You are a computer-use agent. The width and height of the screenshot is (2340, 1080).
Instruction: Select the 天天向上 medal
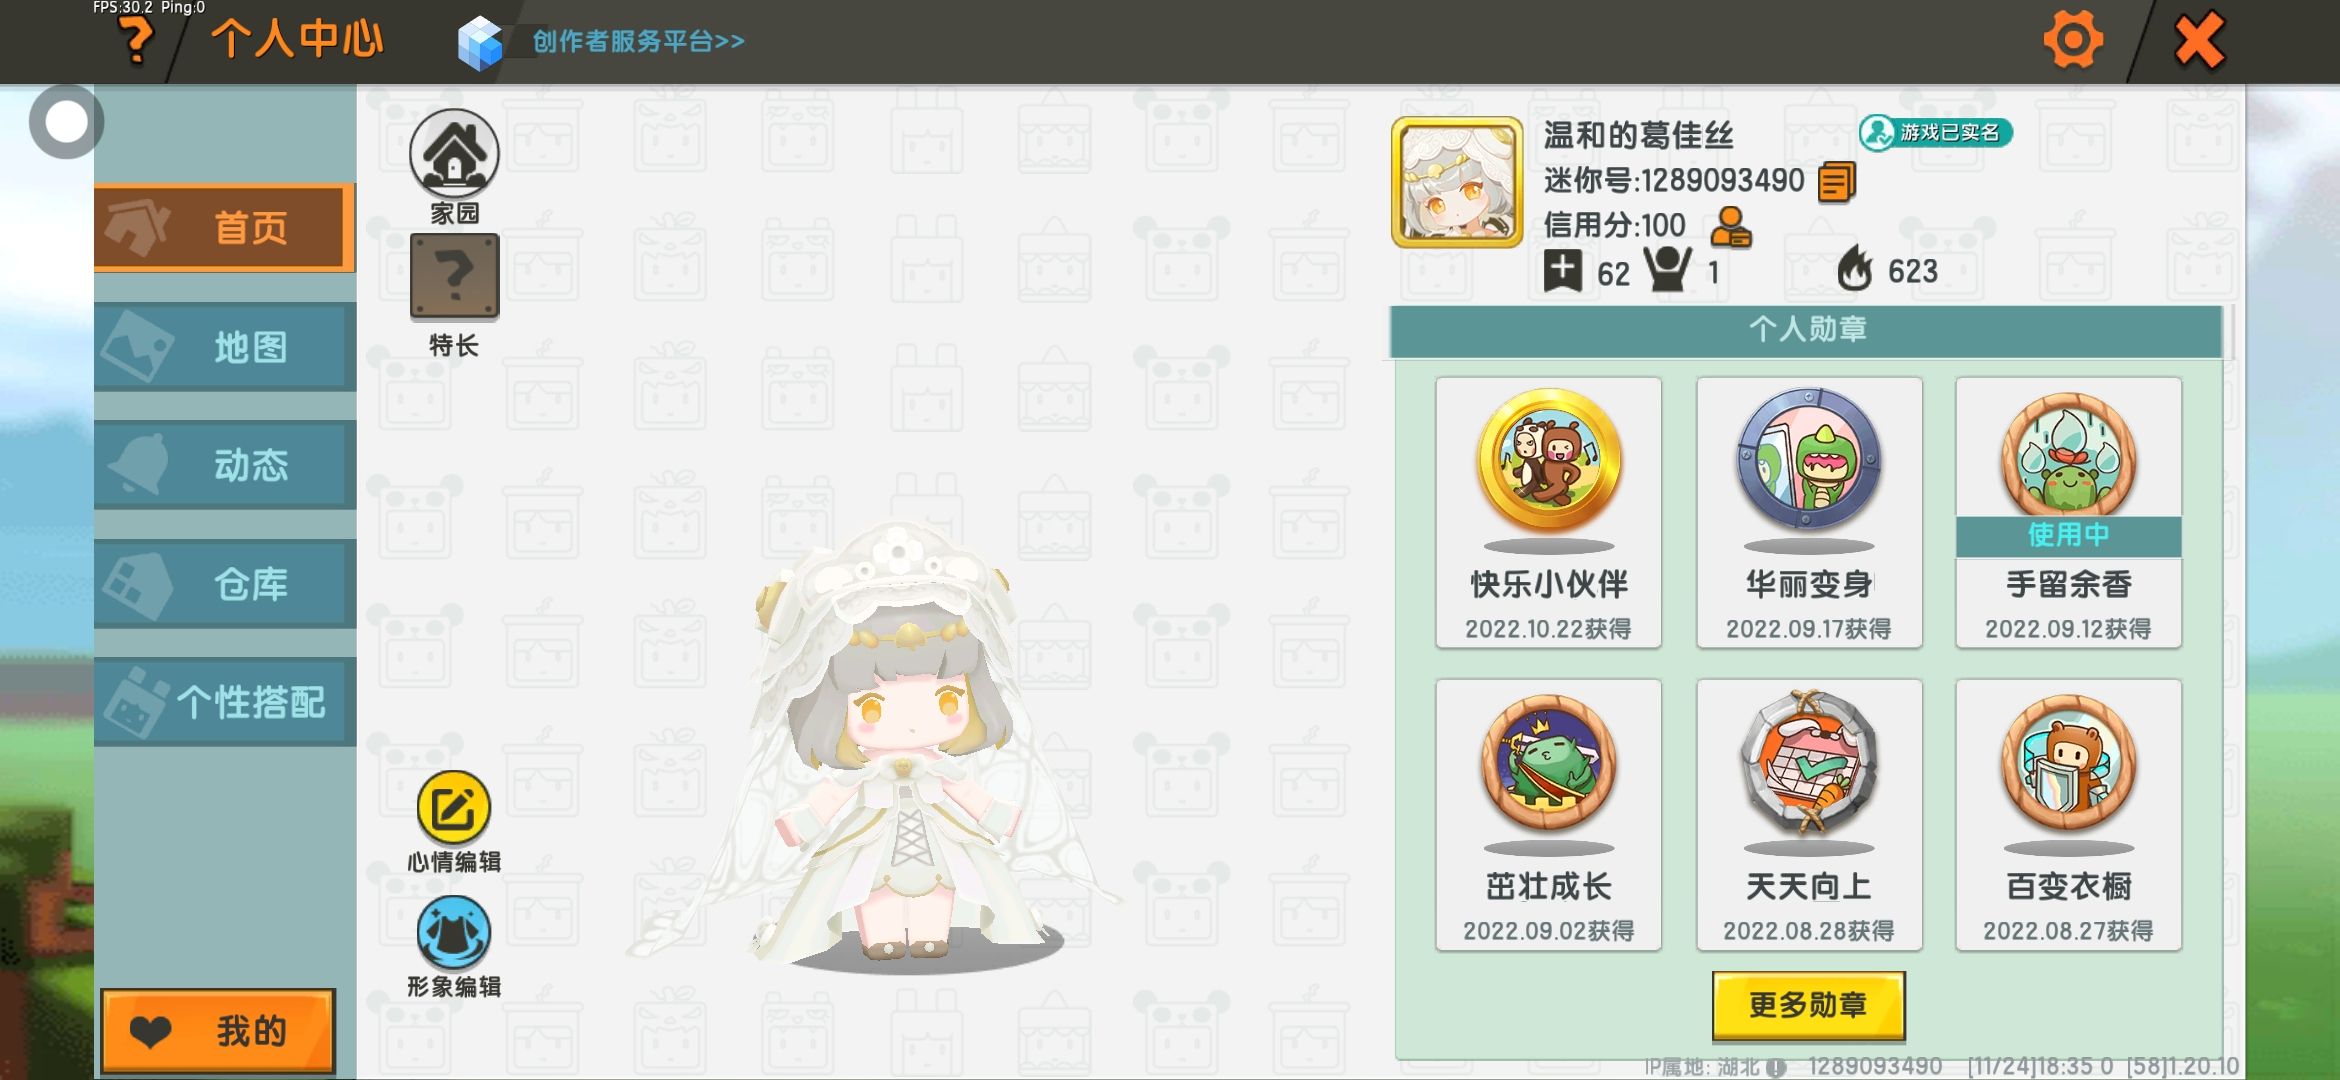point(1808,815)
